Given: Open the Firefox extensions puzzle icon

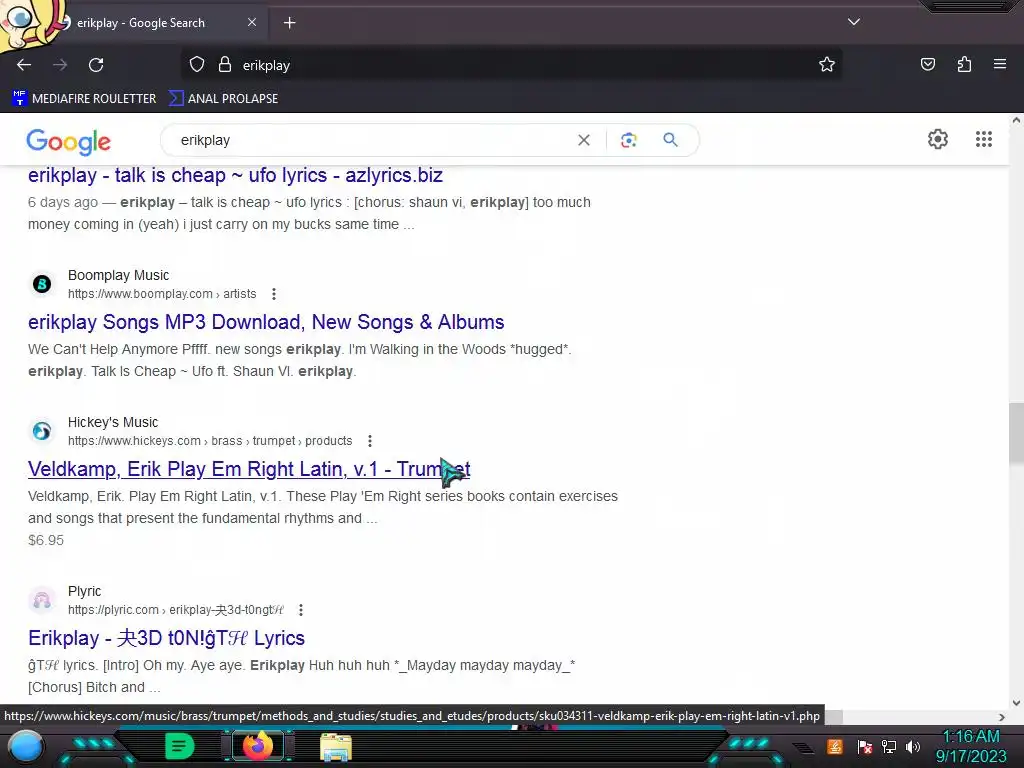Looking at the screenshot, I should pyautogui.click(x=964, y=64).
